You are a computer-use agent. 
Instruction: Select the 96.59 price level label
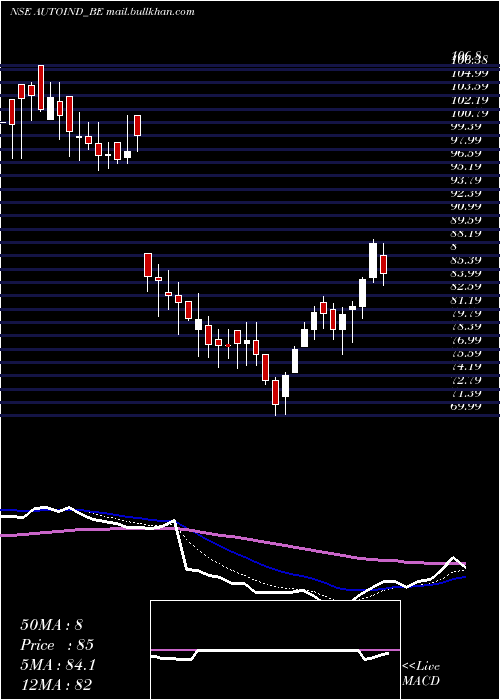tap(467, 154)
